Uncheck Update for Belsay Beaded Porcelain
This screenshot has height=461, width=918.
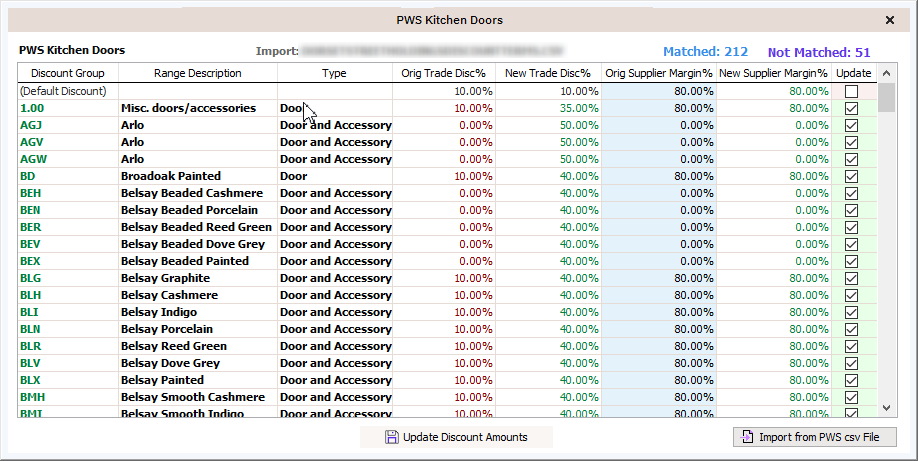point(851,210)
